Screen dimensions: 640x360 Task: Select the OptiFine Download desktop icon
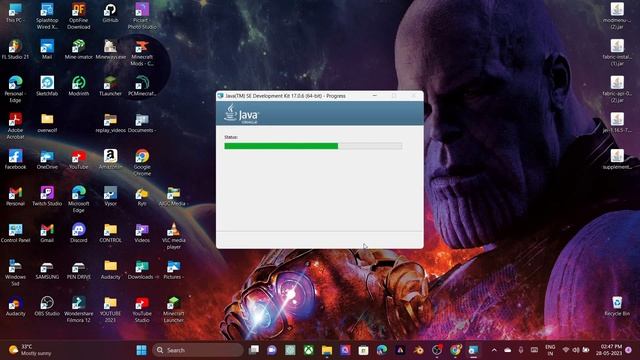(79, 16)
